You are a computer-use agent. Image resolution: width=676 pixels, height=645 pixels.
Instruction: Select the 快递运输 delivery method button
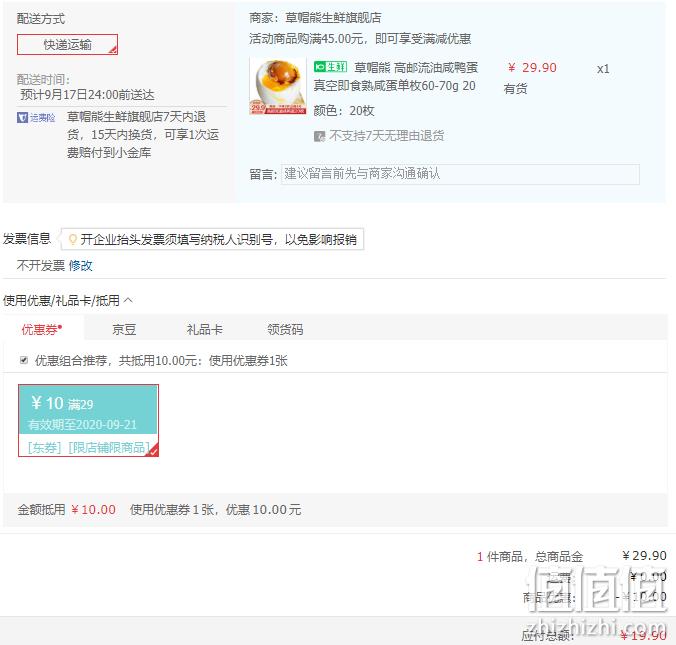tap(67, 44)
